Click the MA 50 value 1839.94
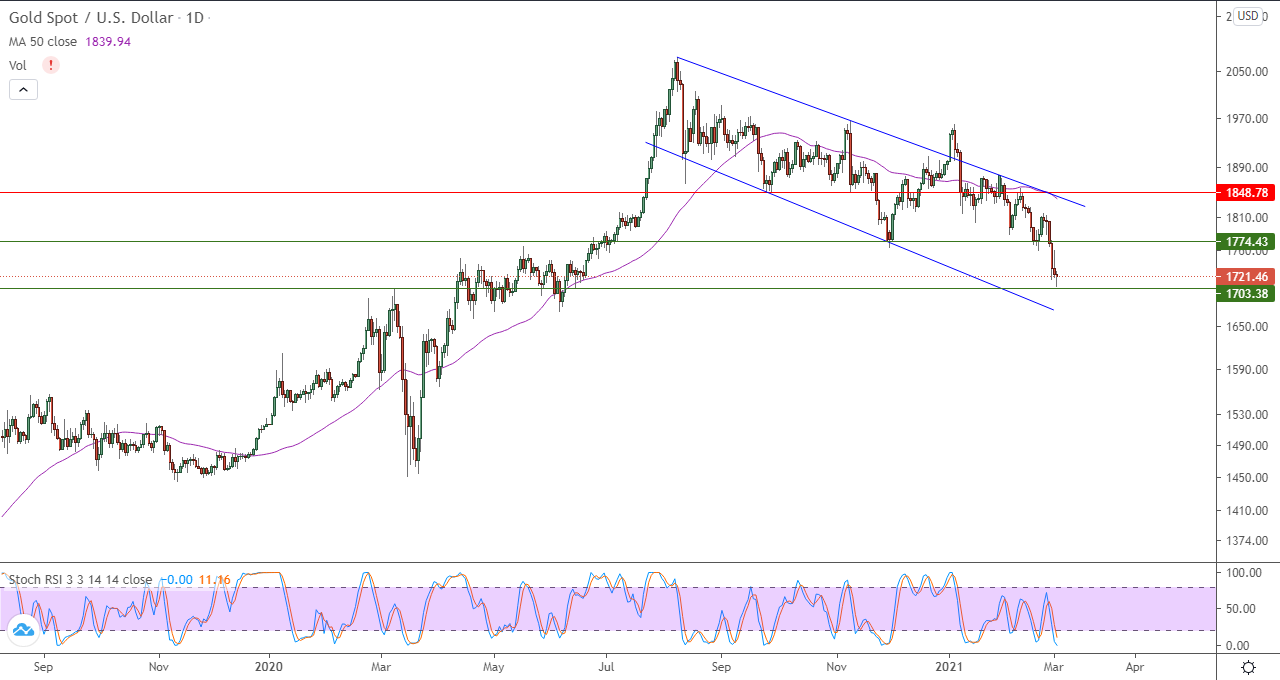The height and width of the screenshot is (680, 1280). click(109, 42)
